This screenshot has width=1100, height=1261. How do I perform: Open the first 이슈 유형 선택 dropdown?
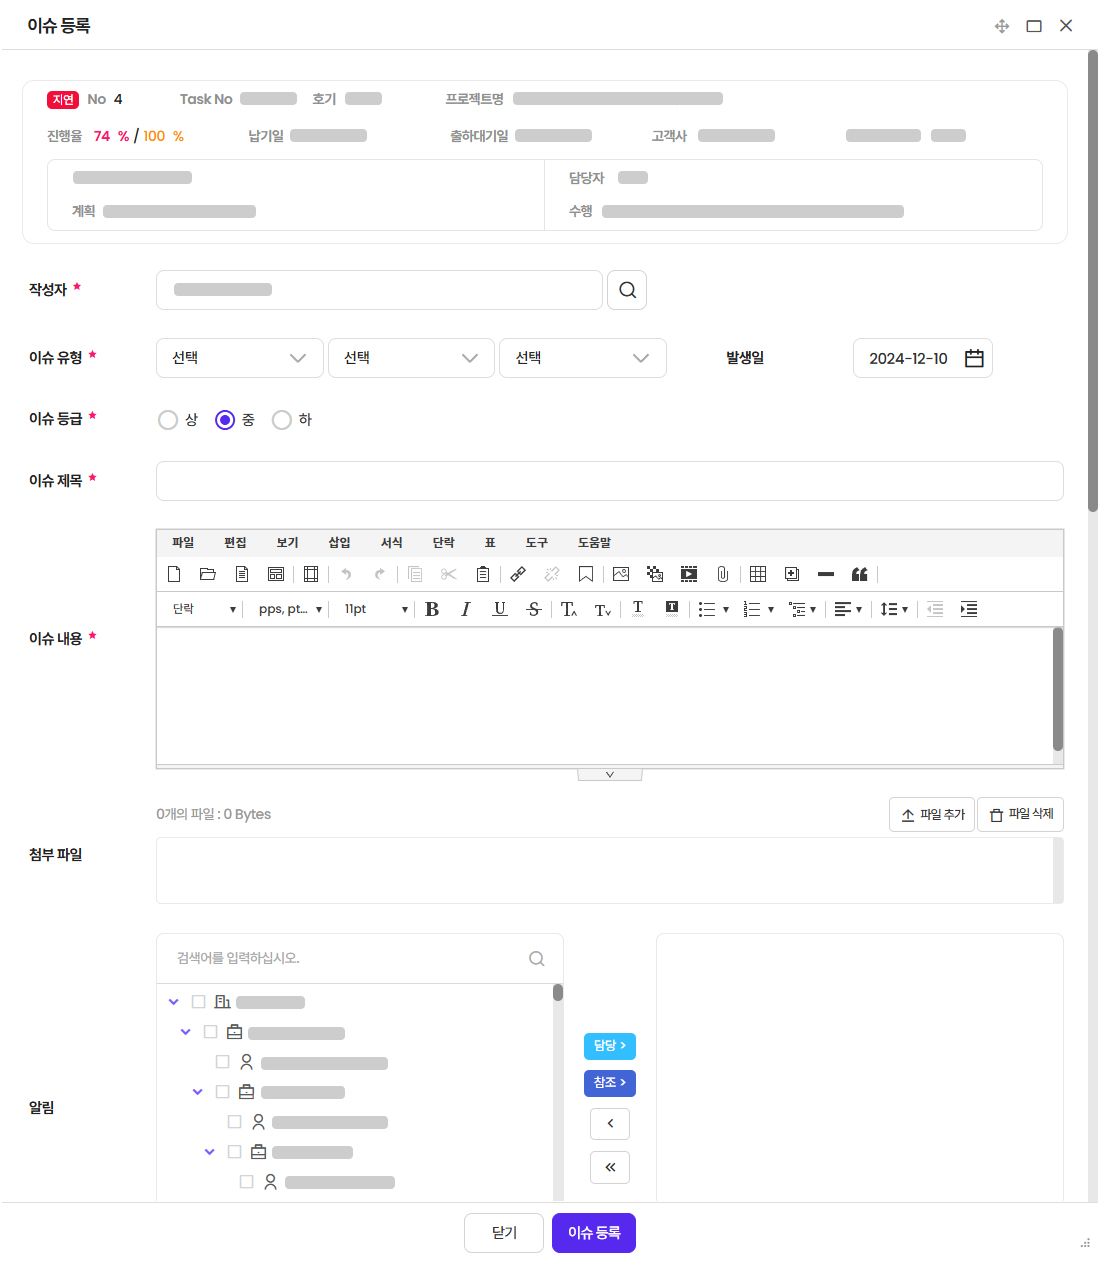point(239,358)
